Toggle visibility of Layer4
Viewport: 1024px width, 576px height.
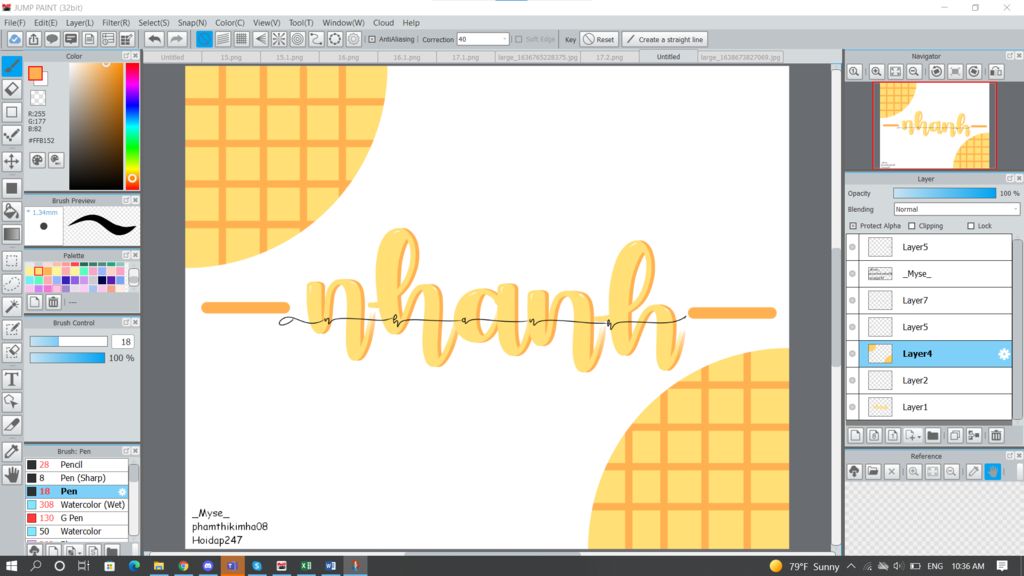coord(852,354)
